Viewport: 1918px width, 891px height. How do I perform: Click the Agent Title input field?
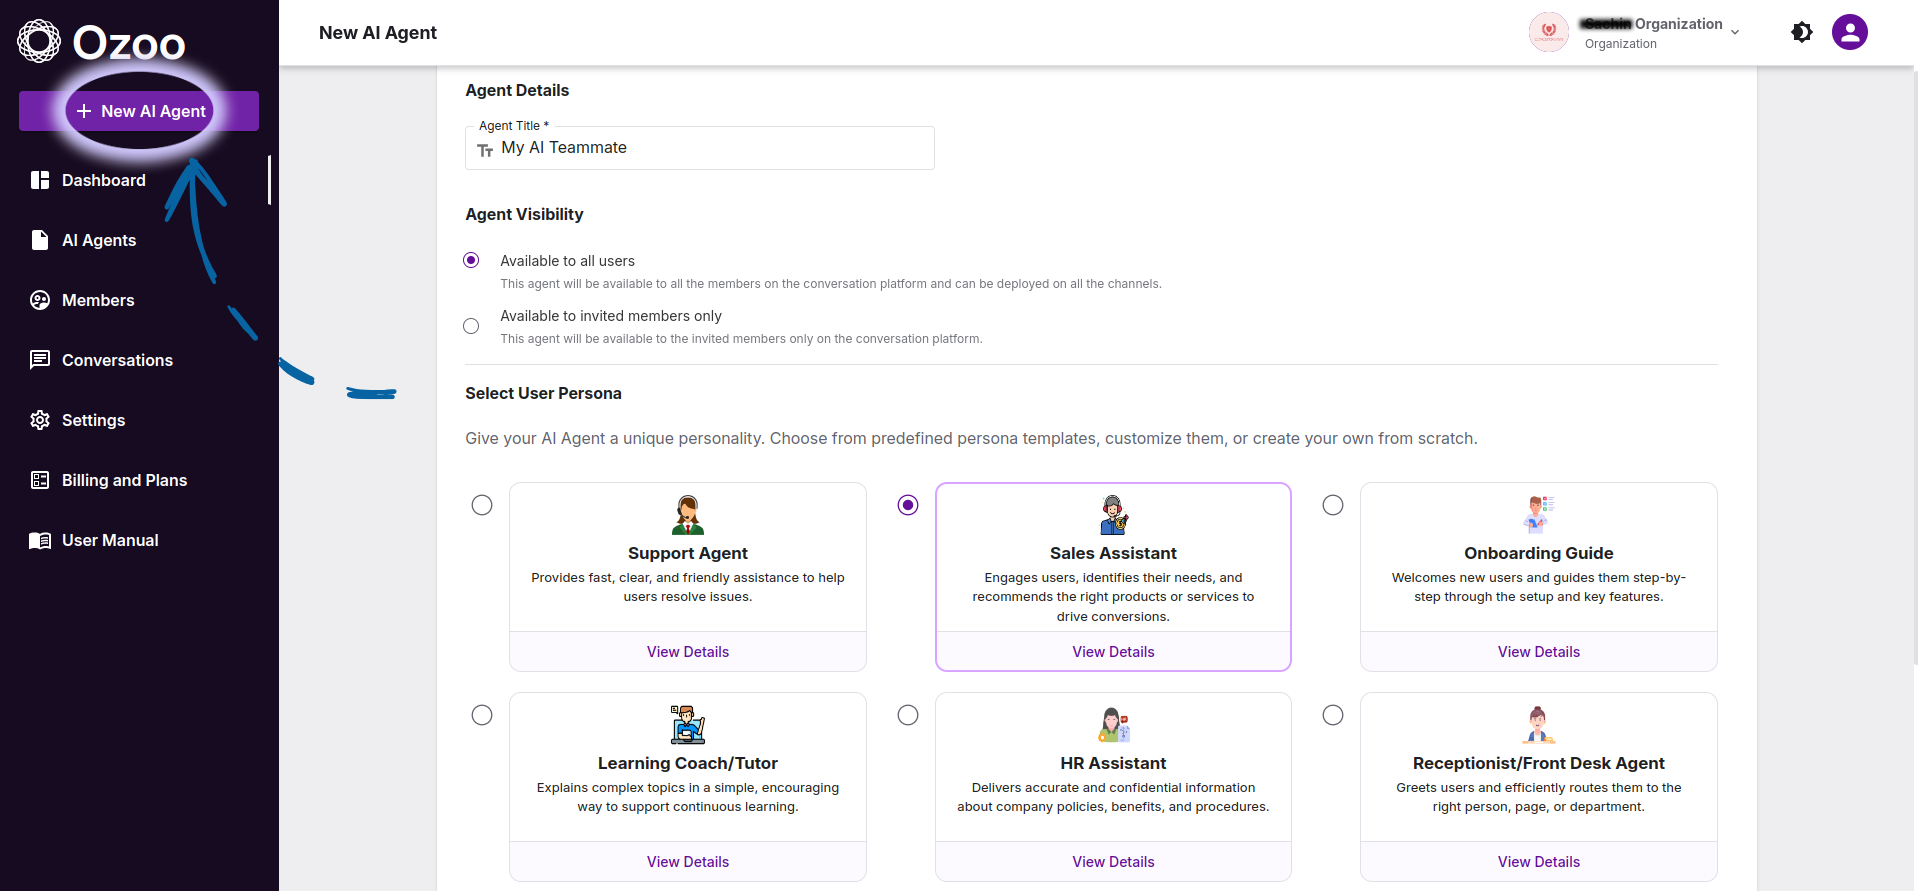(x=710, y=148)
